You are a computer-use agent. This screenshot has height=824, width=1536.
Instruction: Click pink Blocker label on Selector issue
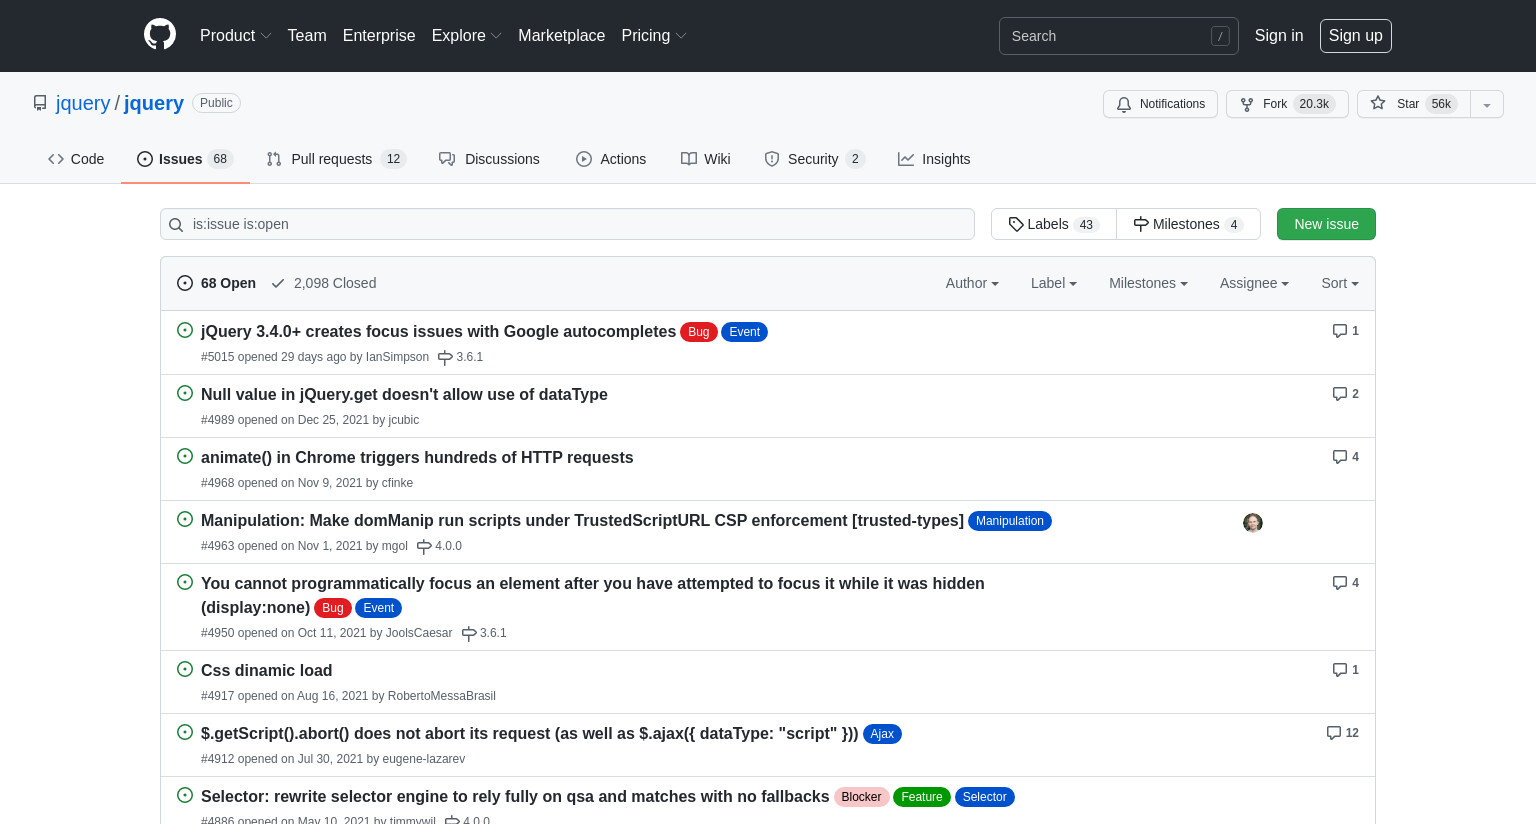pos(861,797)
